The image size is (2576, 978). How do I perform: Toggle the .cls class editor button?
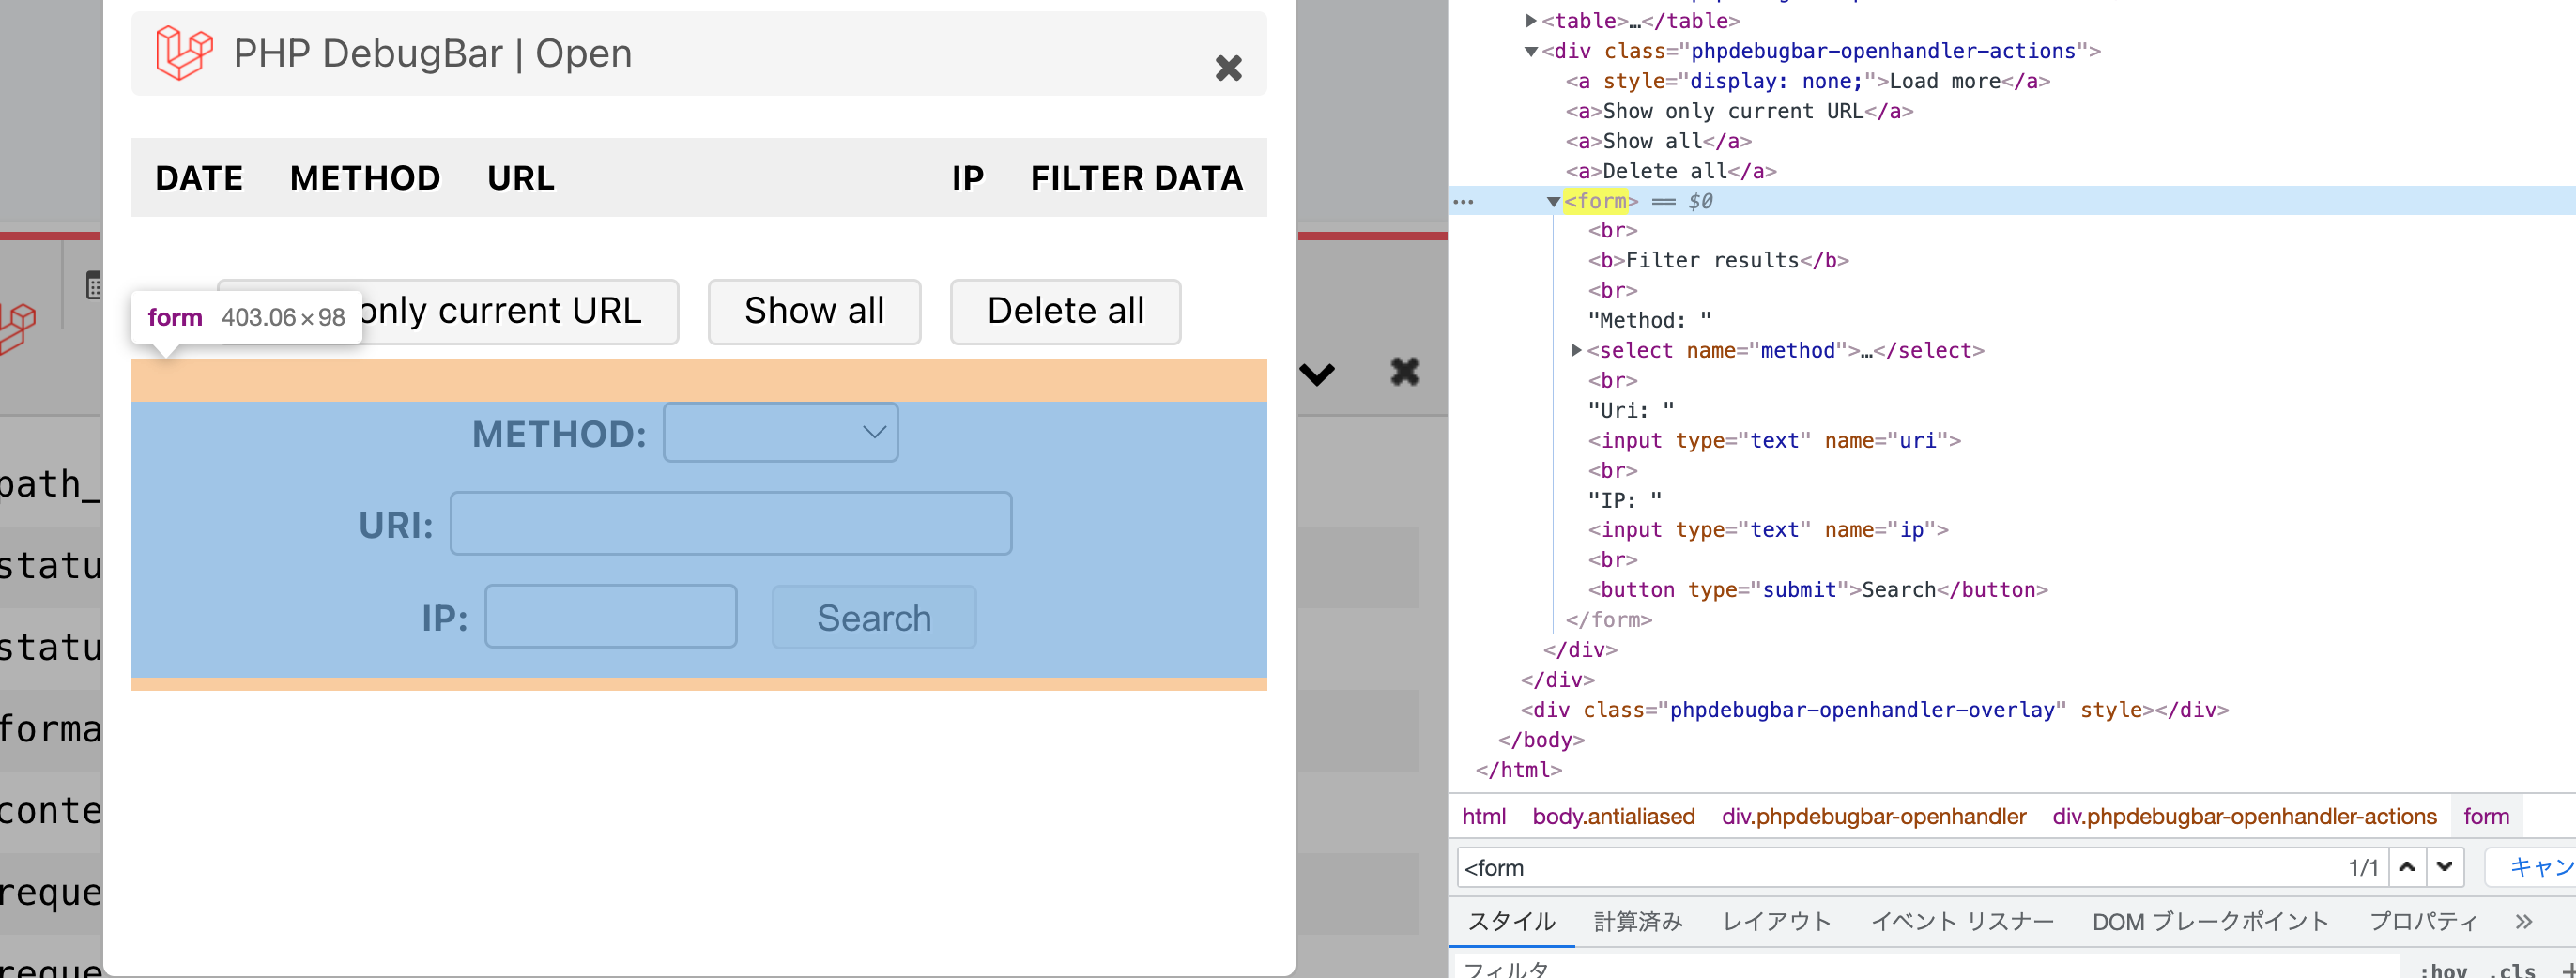2512,972
